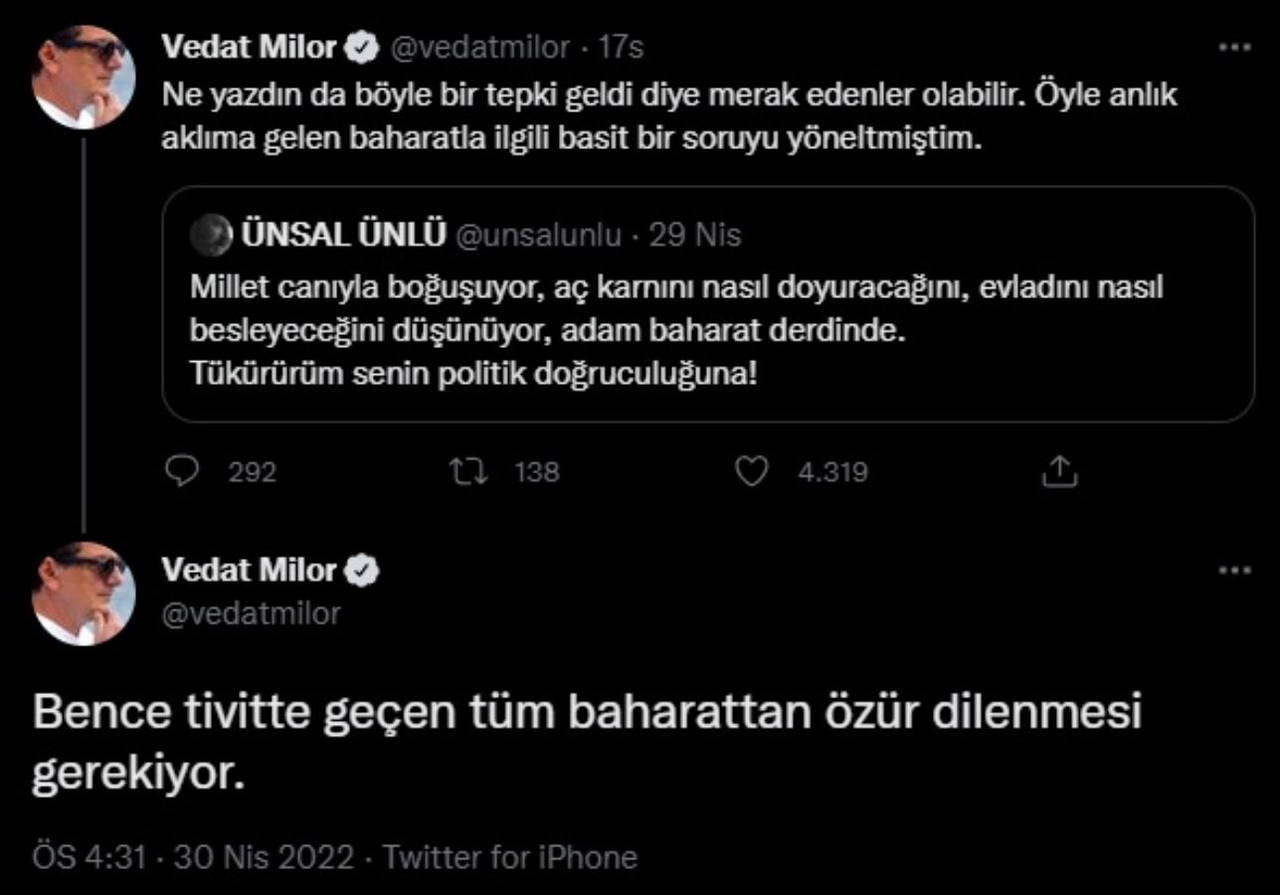
Task: Open bottom tweet's three-dot more menu
Action: pyautogui.click(x=1235, y=571)
